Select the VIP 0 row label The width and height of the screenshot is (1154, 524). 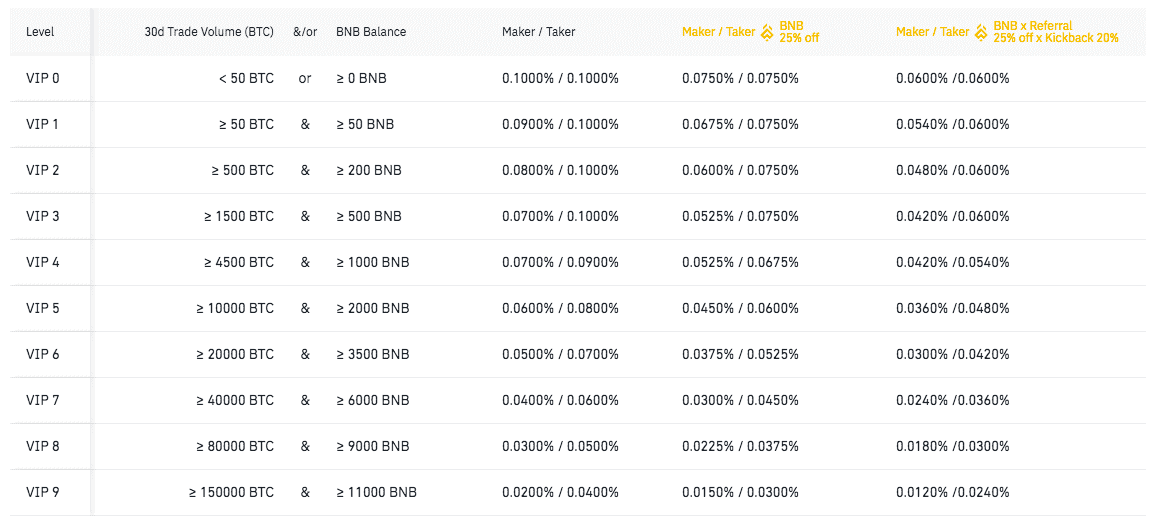43,78
